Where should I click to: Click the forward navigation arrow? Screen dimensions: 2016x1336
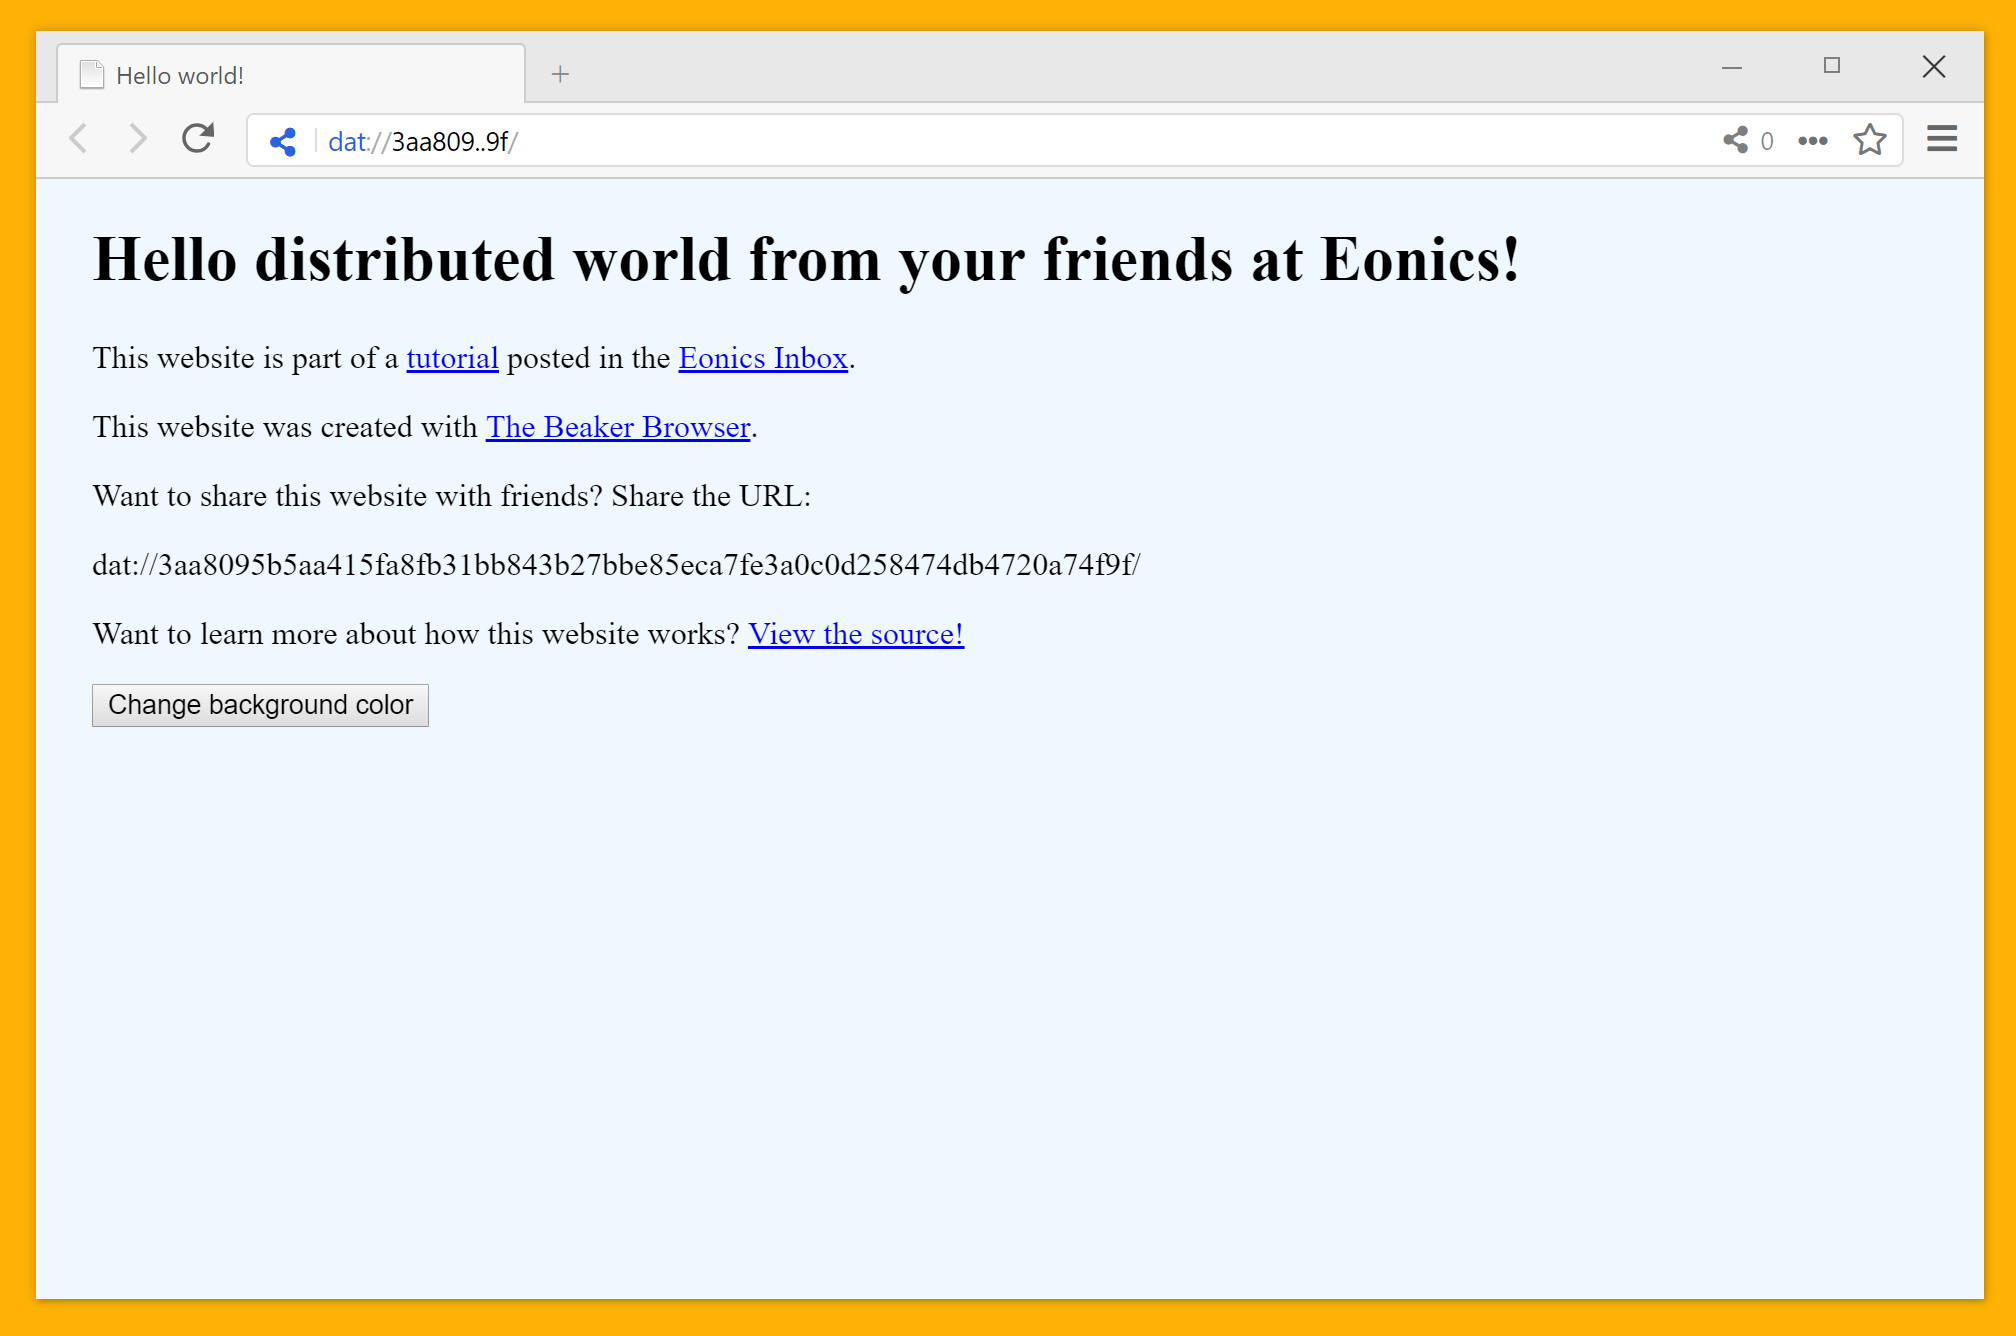click(138, 139)
